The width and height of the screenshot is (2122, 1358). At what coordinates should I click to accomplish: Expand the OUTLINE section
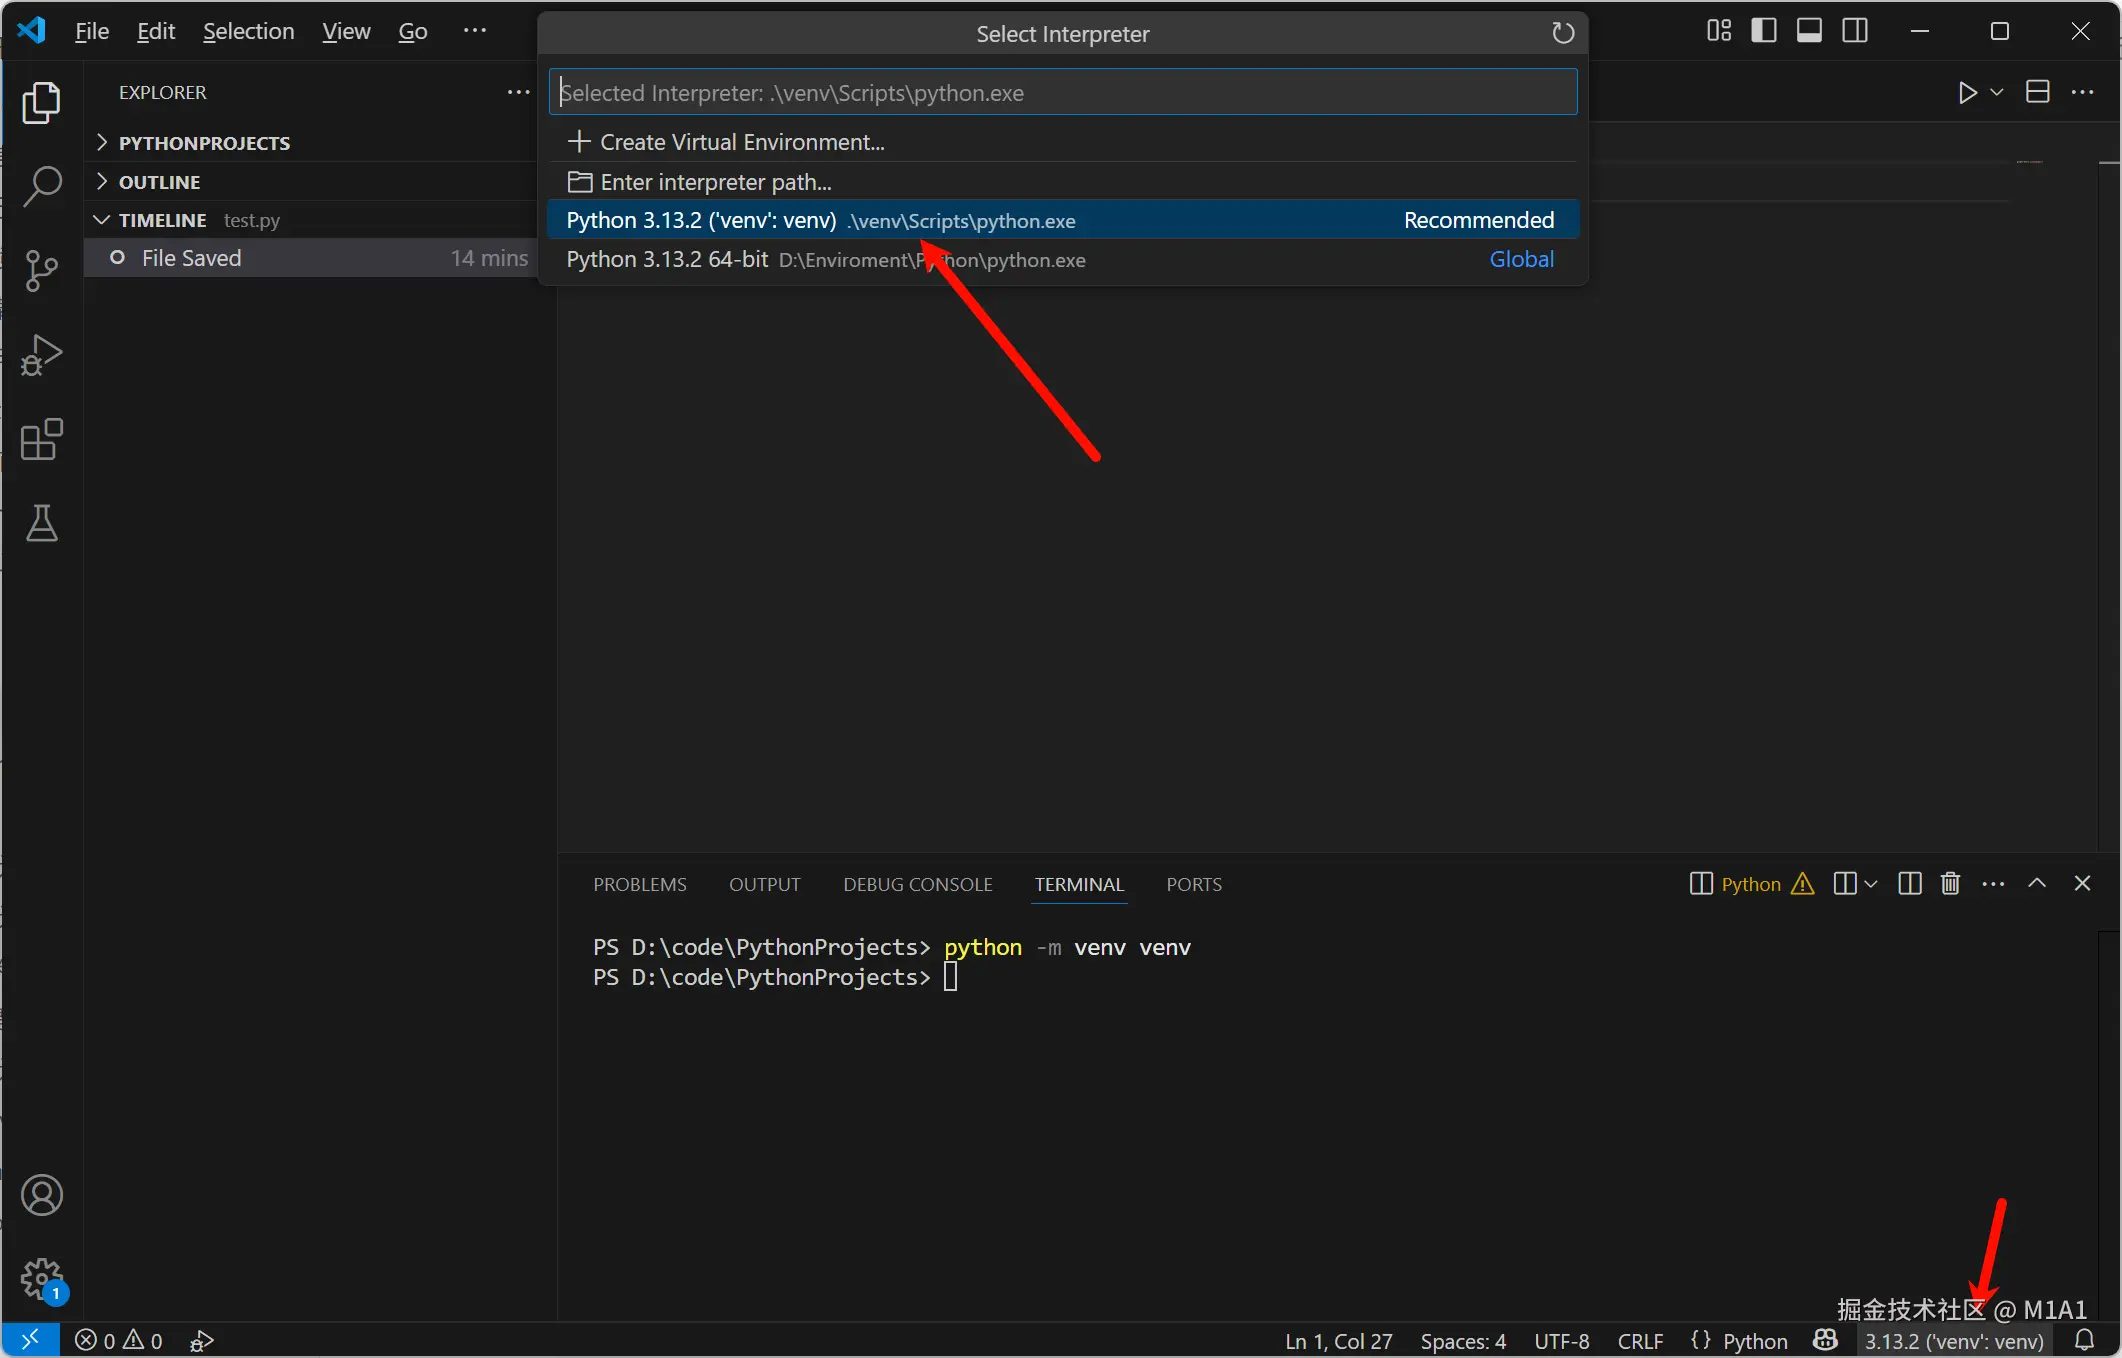pyautogui.click(x=159, y=182)
